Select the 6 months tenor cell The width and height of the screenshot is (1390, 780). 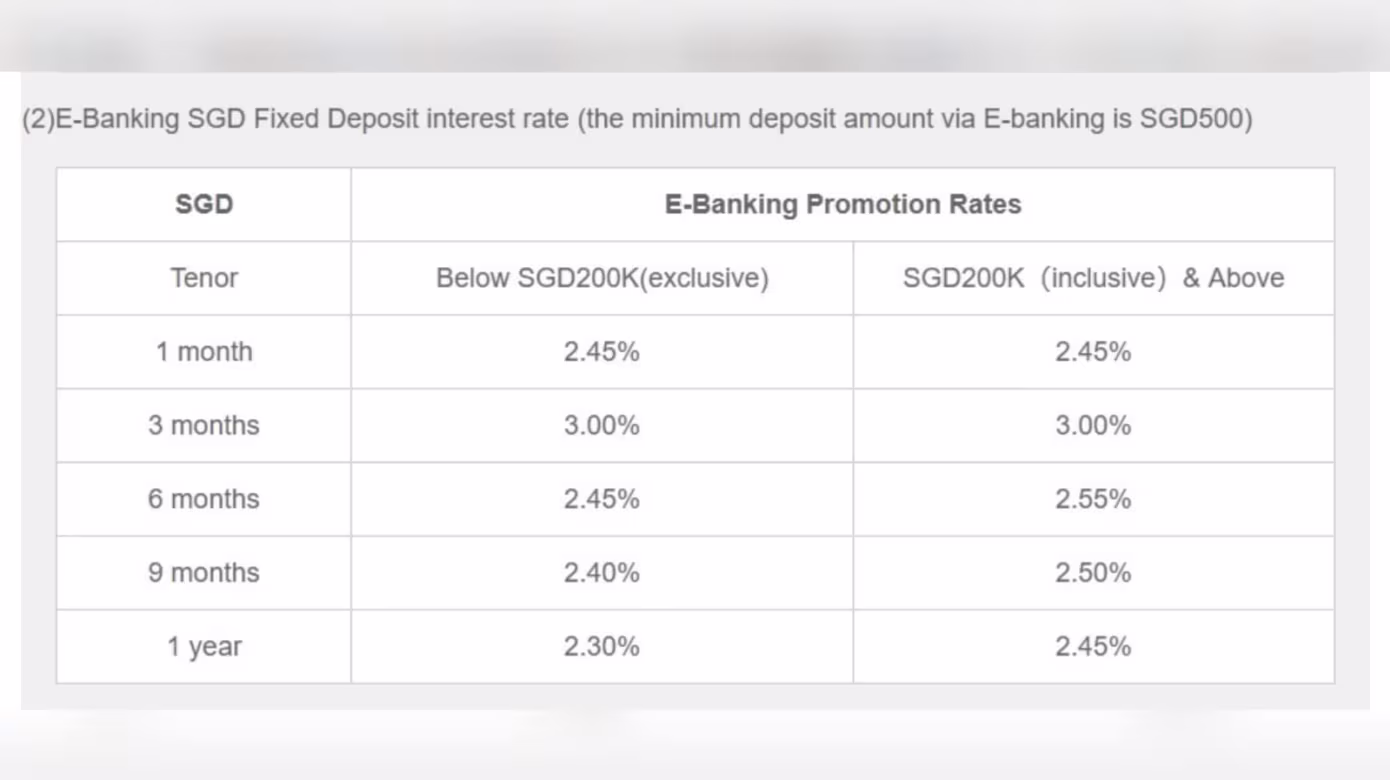tap(204, 499)
